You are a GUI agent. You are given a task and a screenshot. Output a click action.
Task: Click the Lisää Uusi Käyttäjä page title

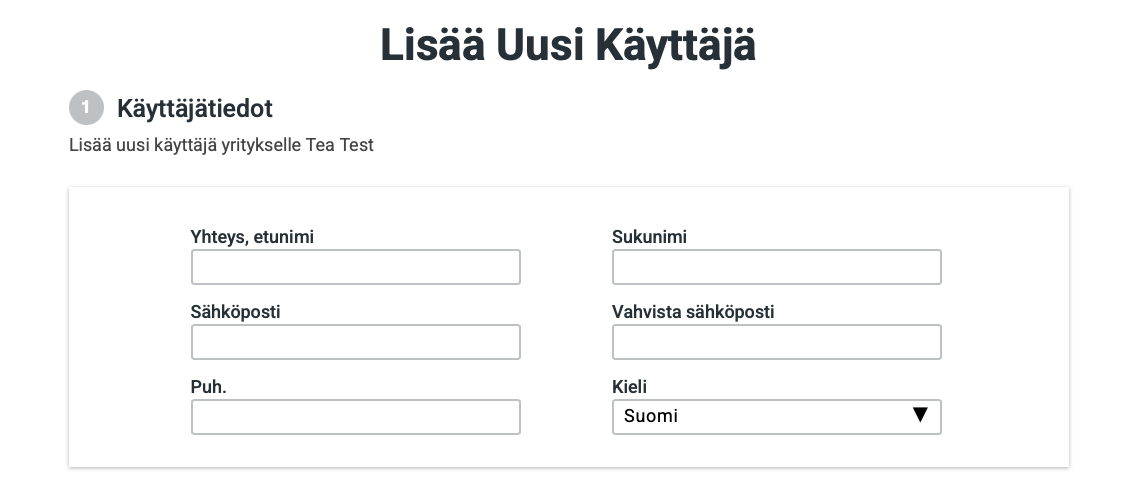(567, 46)
